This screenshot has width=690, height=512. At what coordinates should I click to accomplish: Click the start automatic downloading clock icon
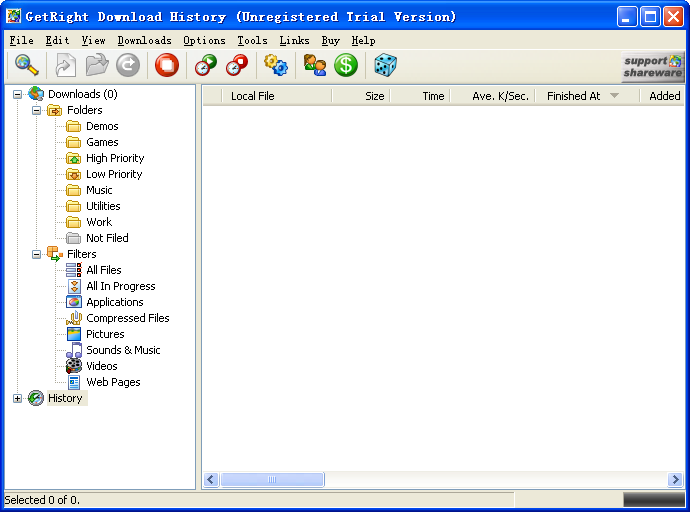(x=206, y=65)
